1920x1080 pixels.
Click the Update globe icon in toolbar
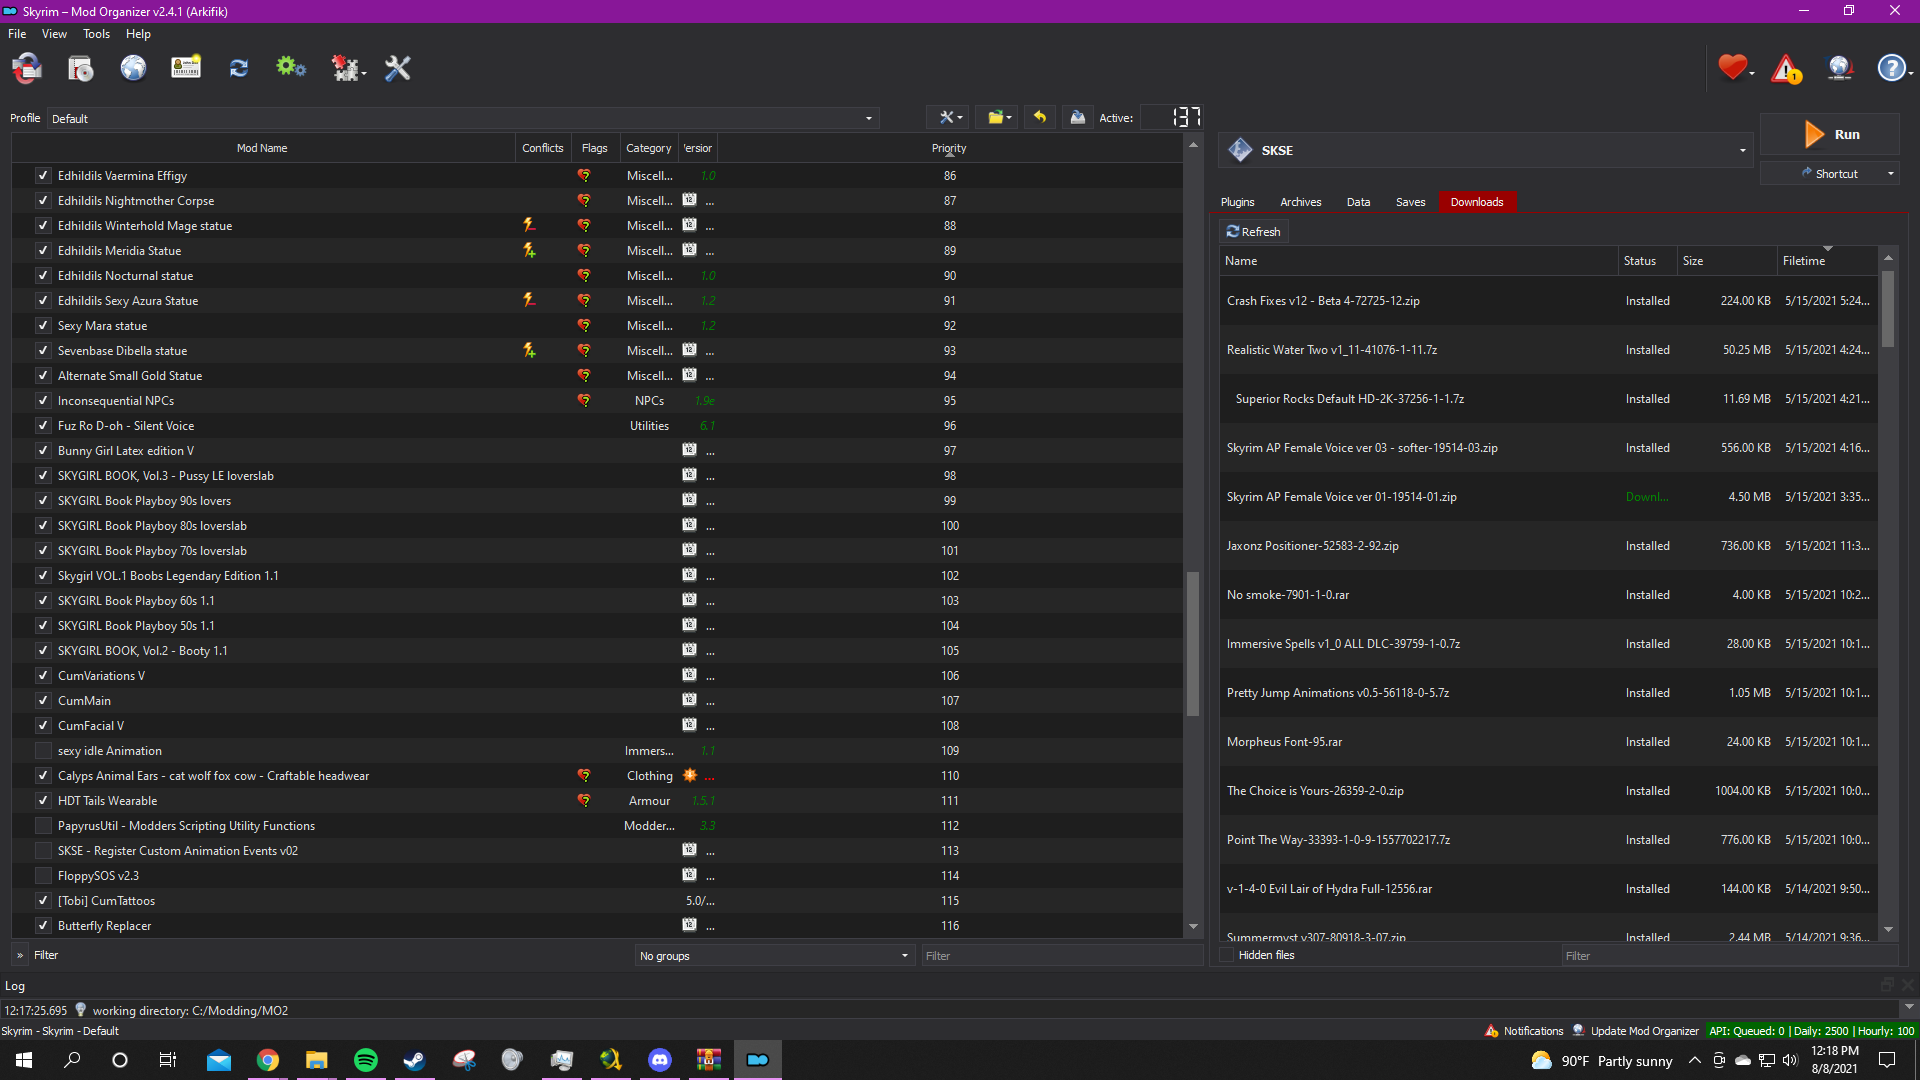click(1840, 68)
